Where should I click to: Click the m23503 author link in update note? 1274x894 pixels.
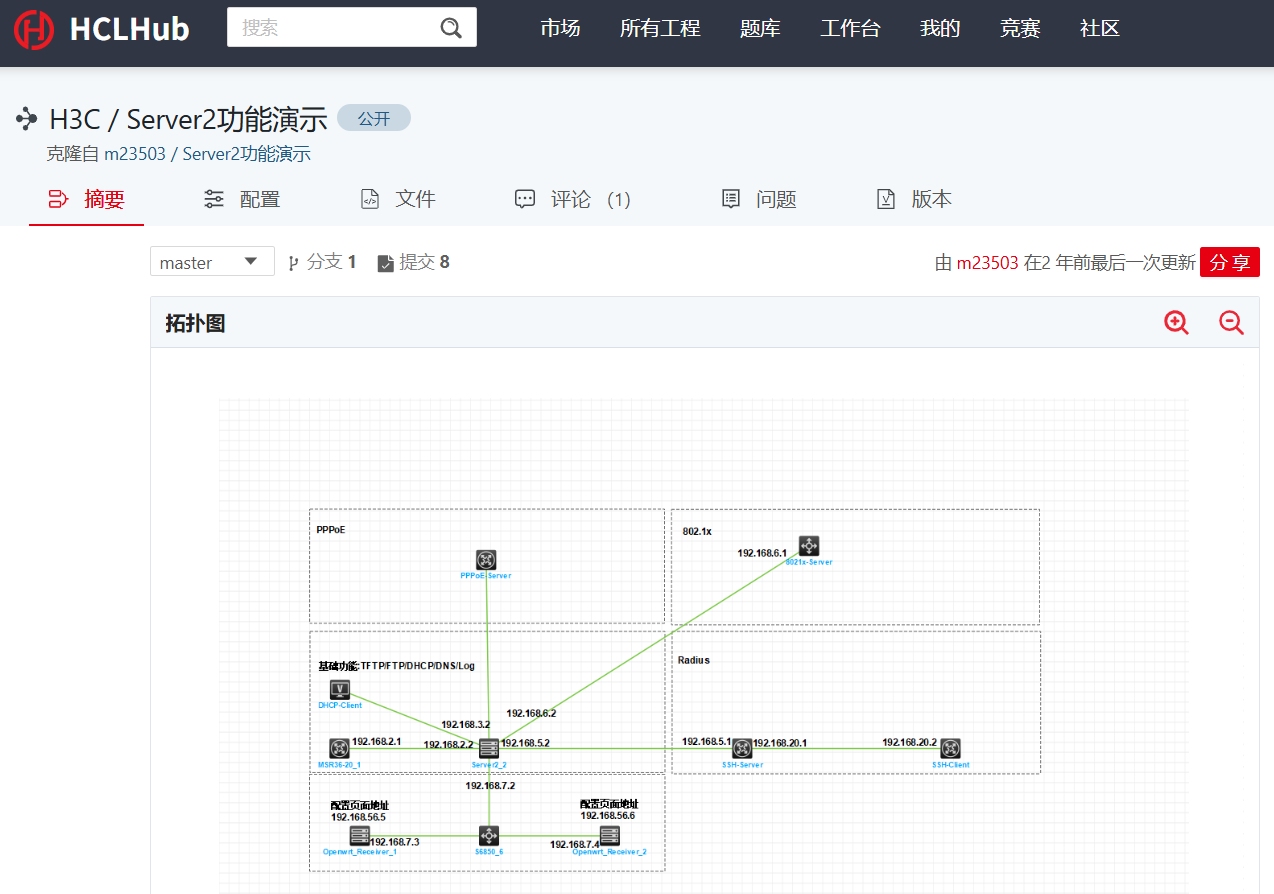click(x=988, y=263)
